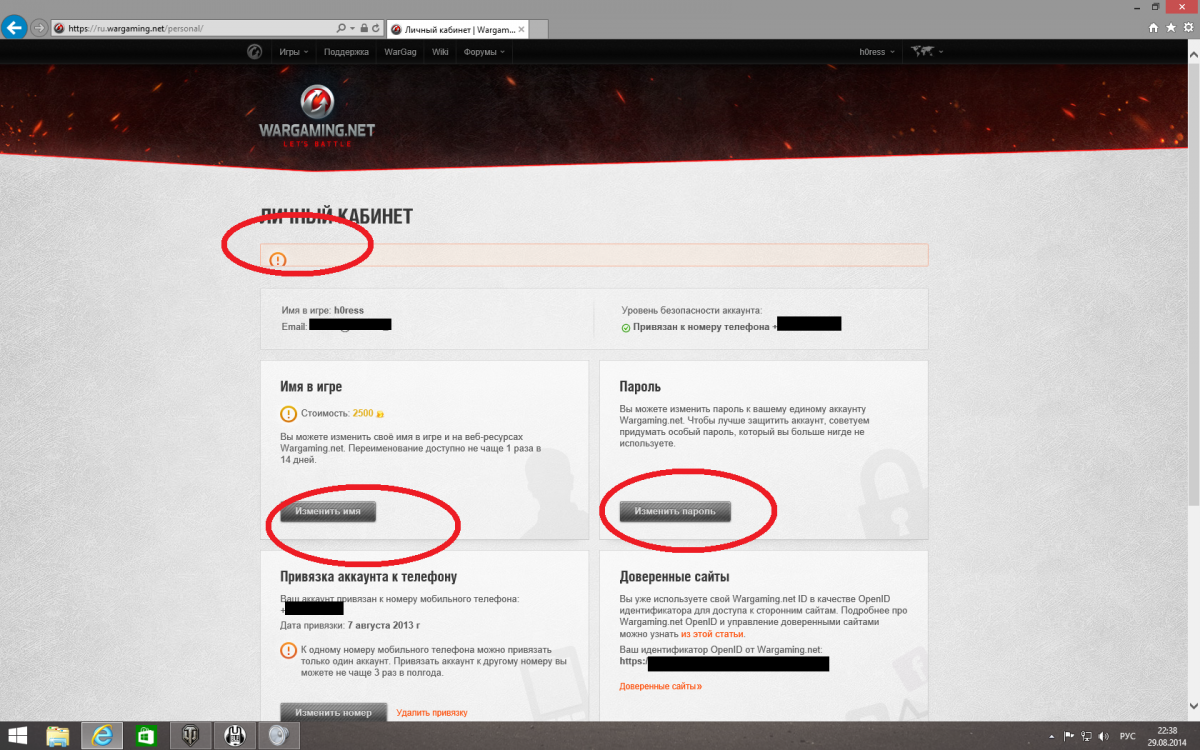Refresh the page with the reload icon
Screen dimensions: 1200x750
pyautogui.click(x=375, y=28)
